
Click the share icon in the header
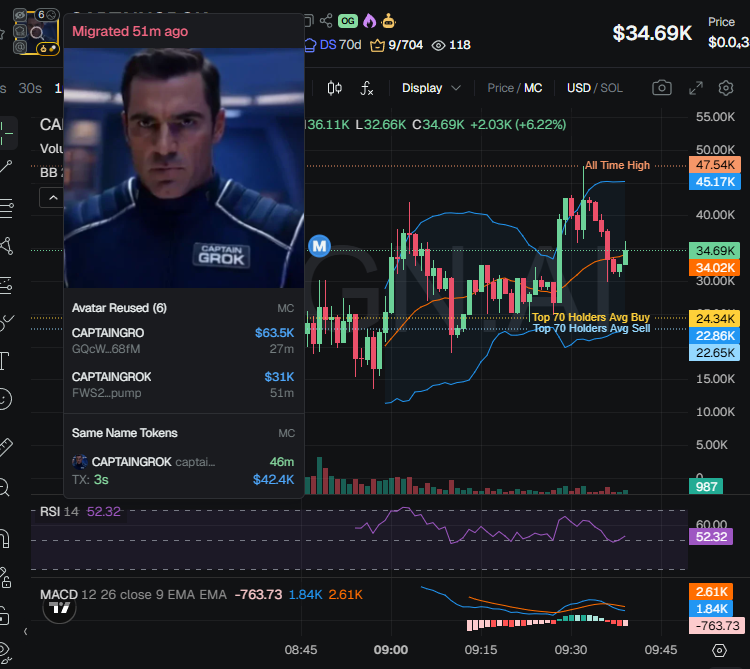coord(326,21)
